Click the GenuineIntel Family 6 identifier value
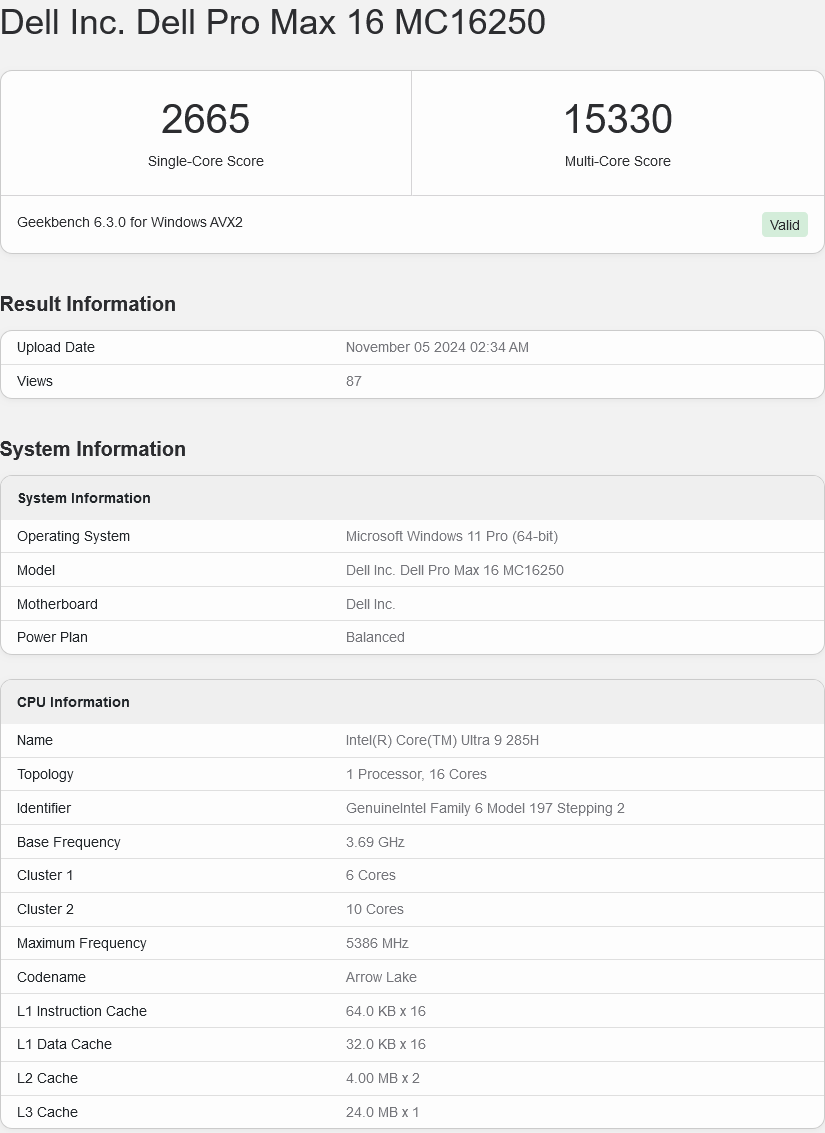This screenshot has height=1133, width=825. click(485, 808)
